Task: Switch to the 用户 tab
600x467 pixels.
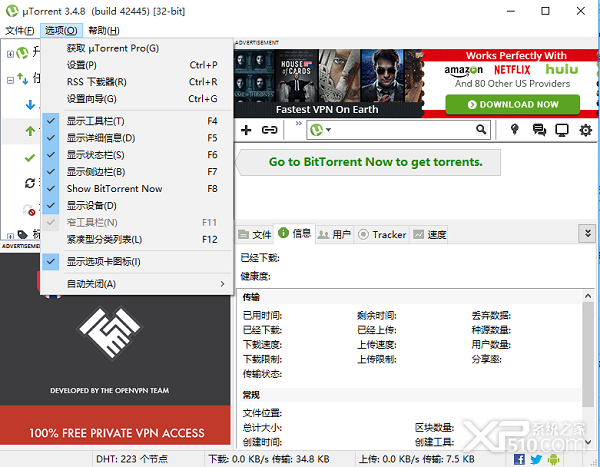Action: [334, 234]
